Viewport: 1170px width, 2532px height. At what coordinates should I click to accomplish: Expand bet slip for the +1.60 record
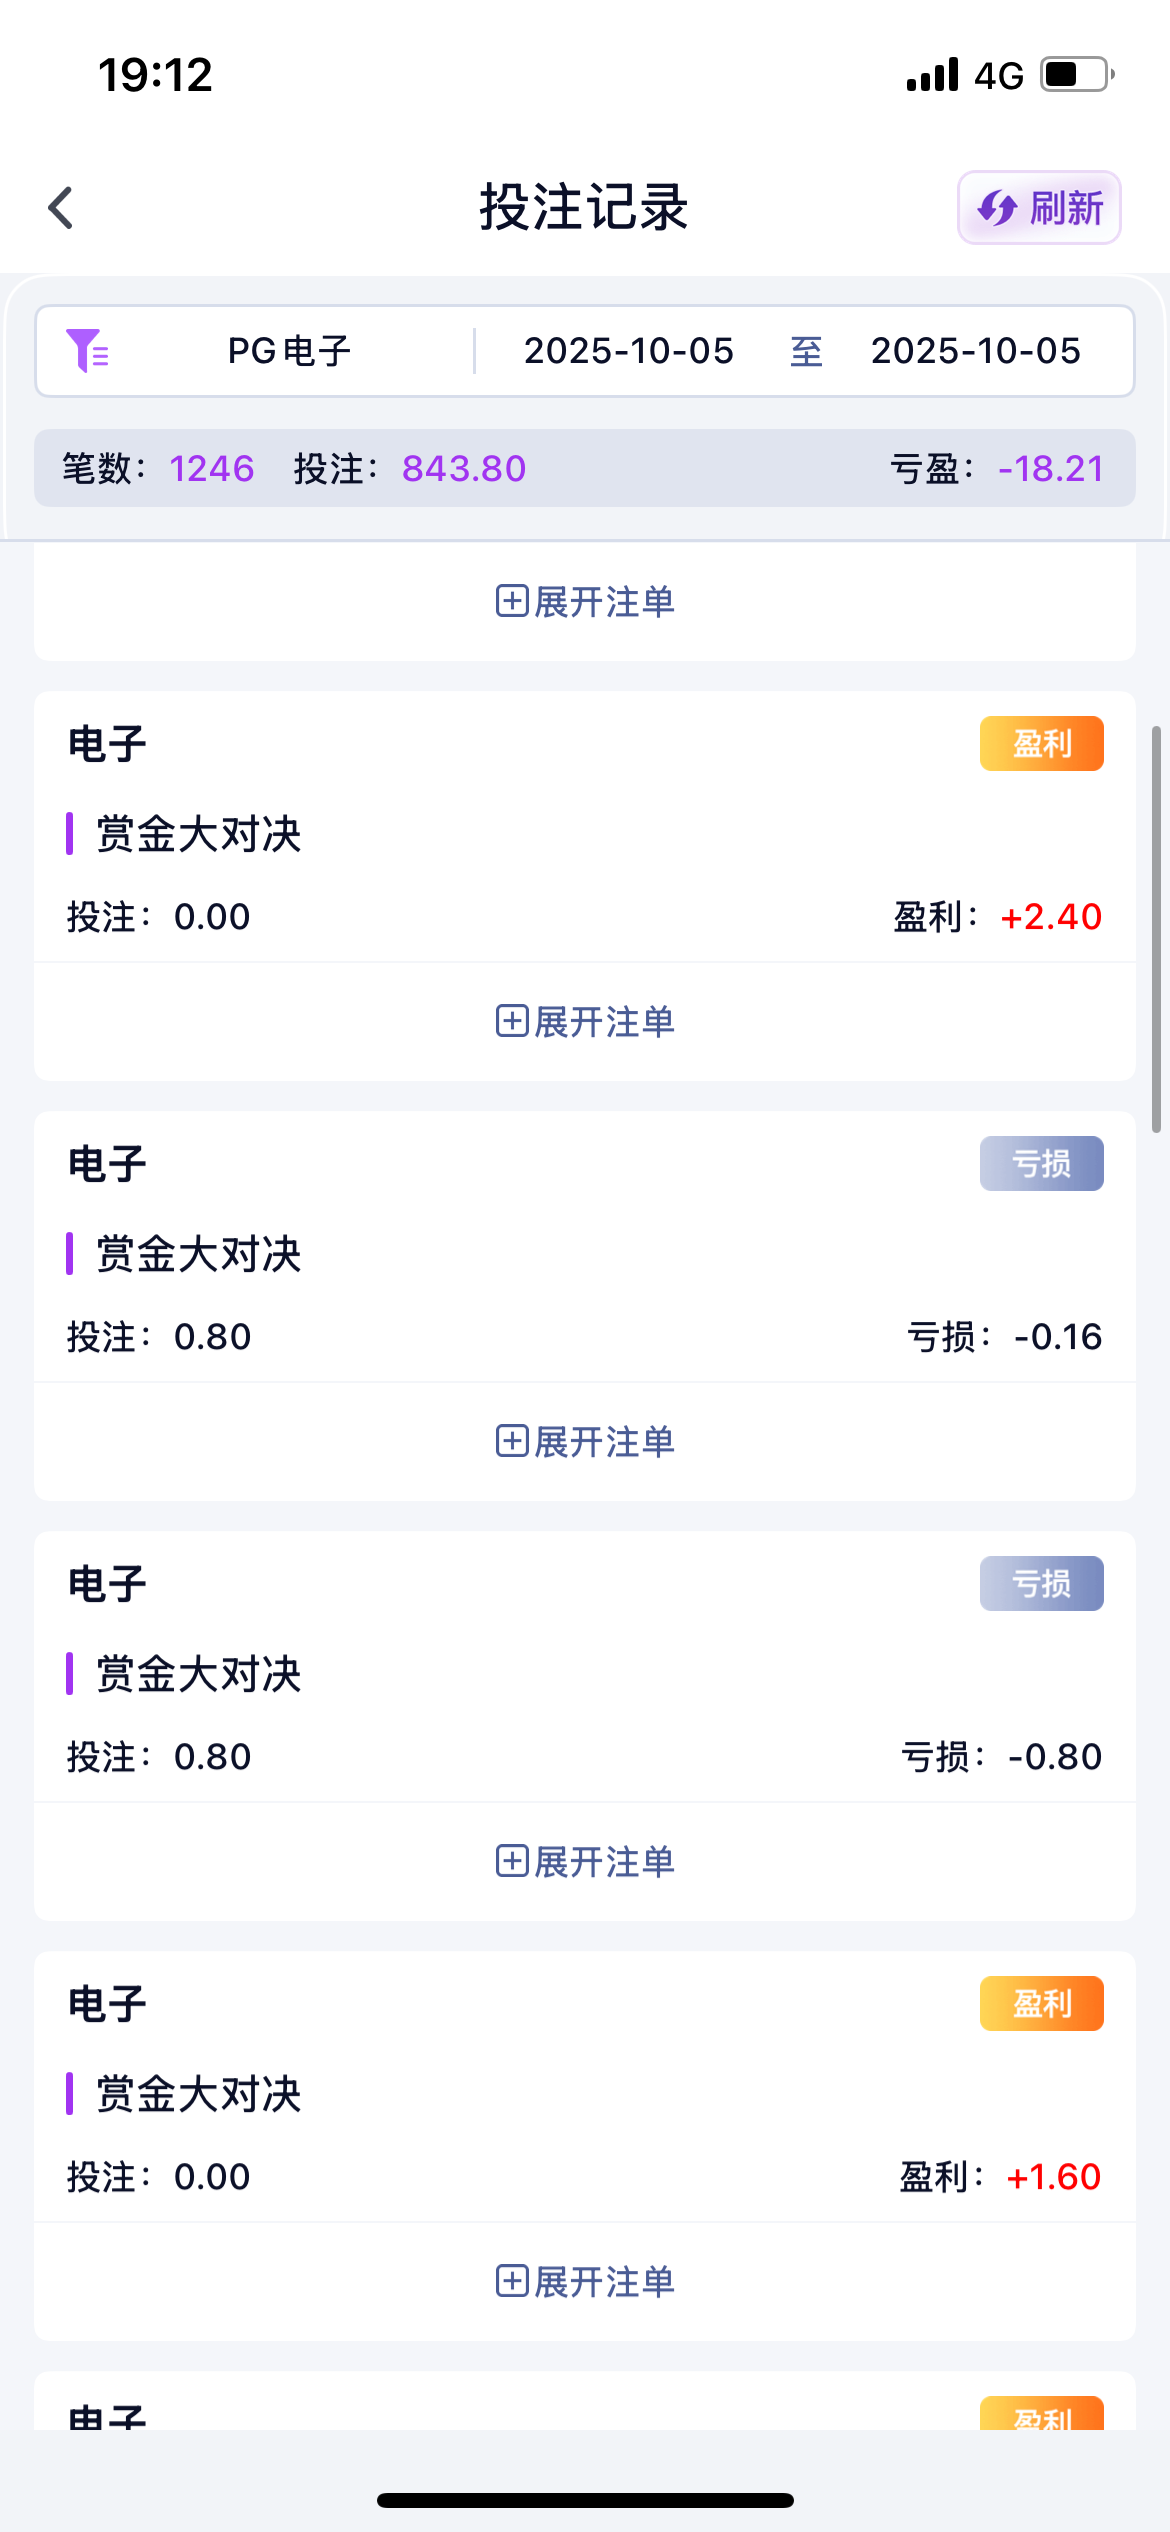pyautogui.click(x=585, y=2281)
